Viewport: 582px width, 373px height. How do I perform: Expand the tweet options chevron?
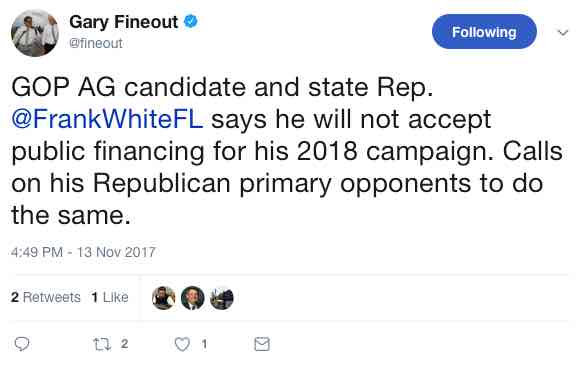click(x=563, y=33)
